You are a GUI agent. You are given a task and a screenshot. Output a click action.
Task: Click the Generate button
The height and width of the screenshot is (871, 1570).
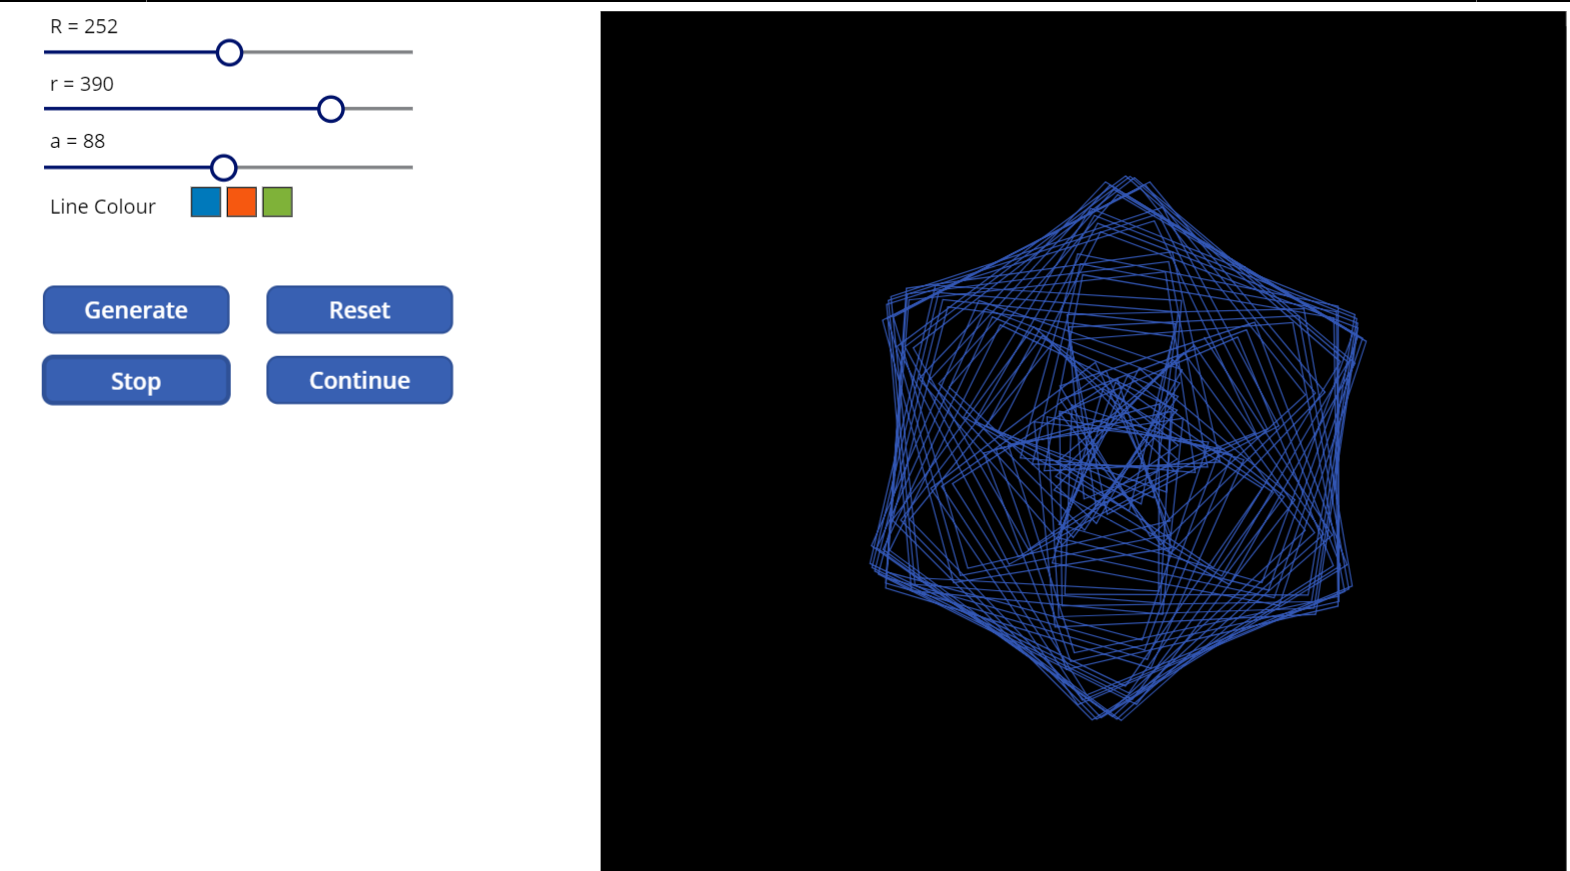[136, 310]
